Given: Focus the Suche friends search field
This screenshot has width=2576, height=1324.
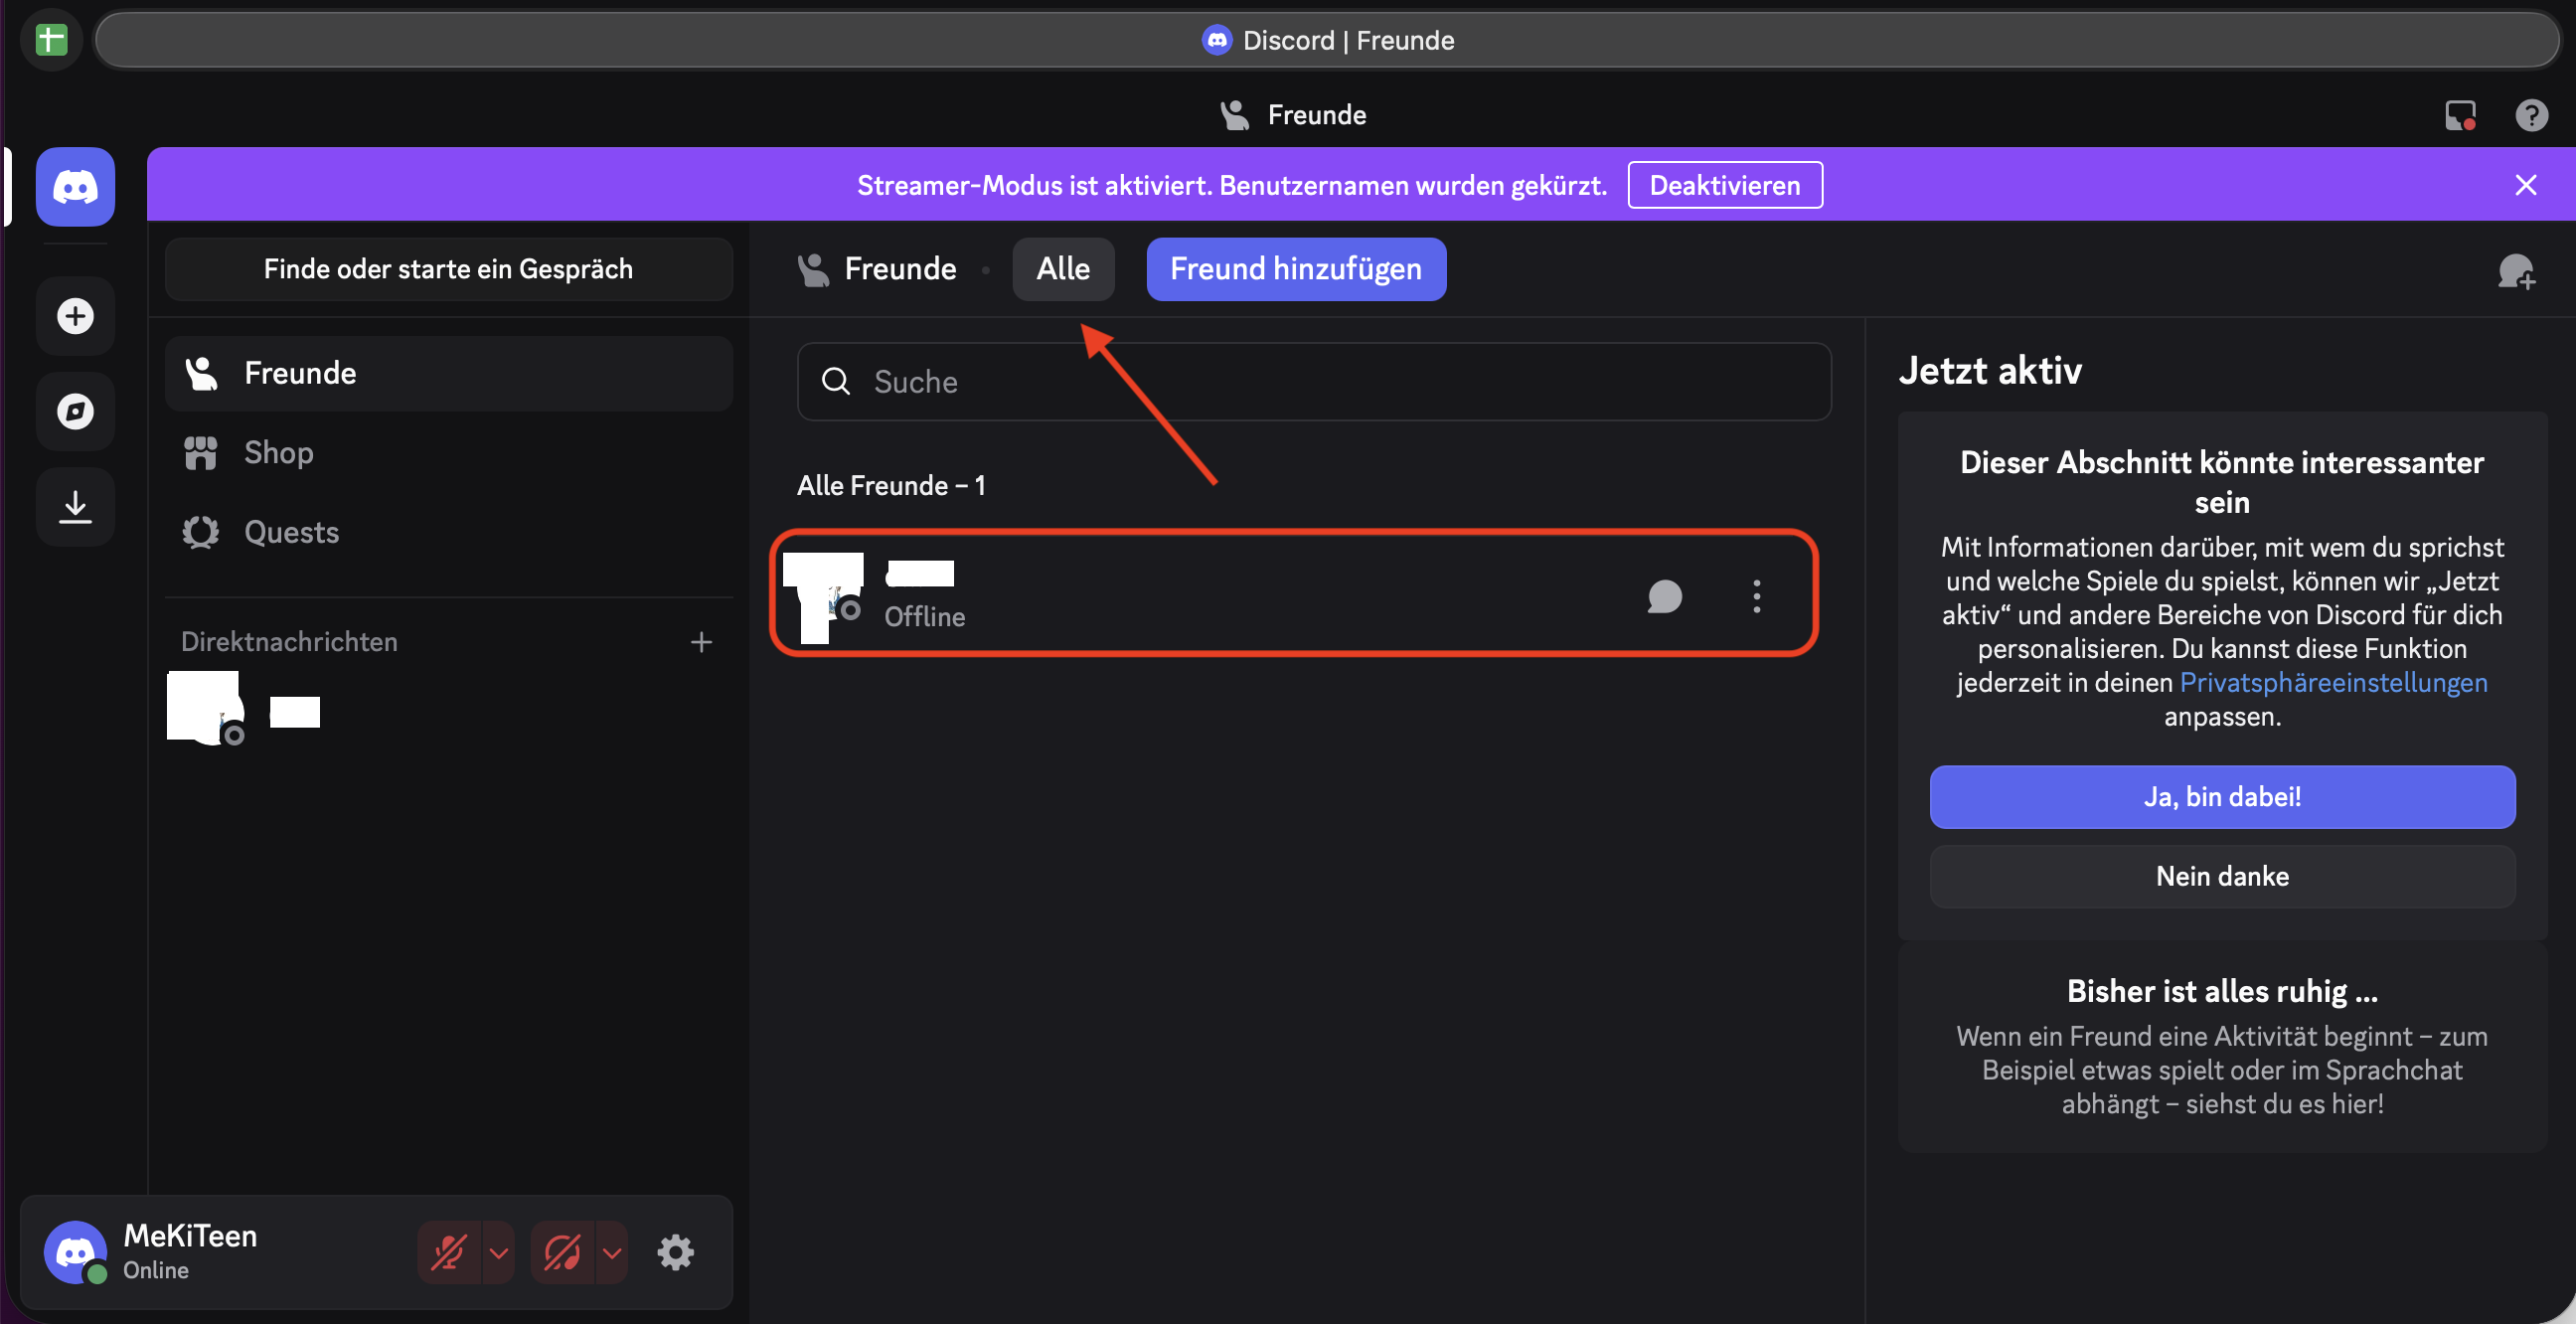Looking at the screenshot, I should tap(1313, 381).
